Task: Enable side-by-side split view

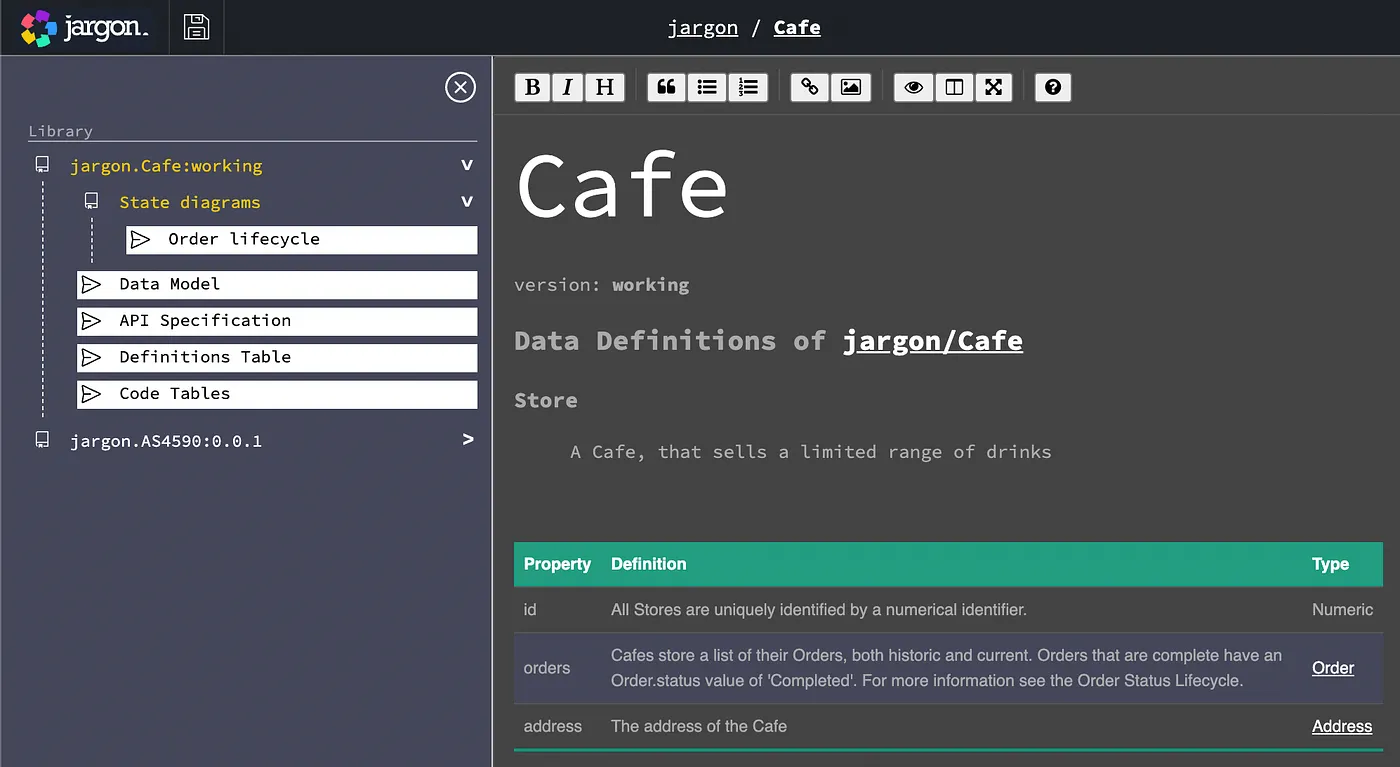Action: point(953,87)
